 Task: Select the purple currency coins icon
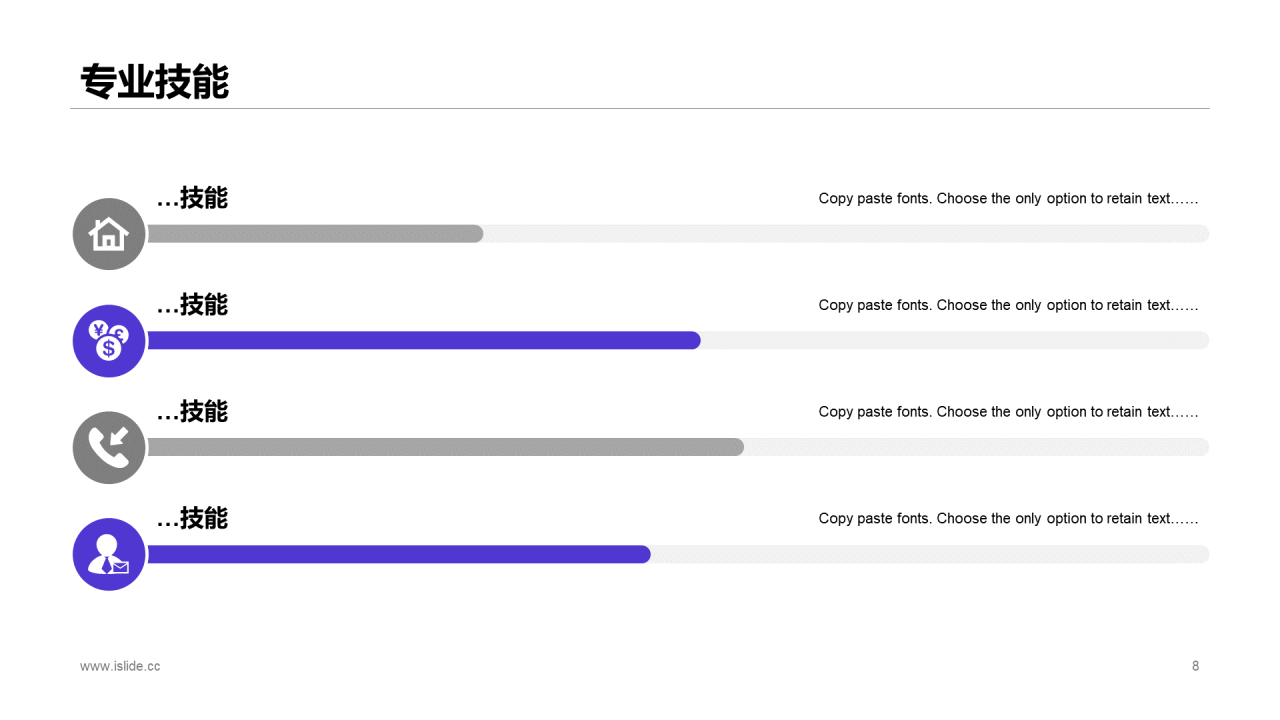(x=109, y=341)
